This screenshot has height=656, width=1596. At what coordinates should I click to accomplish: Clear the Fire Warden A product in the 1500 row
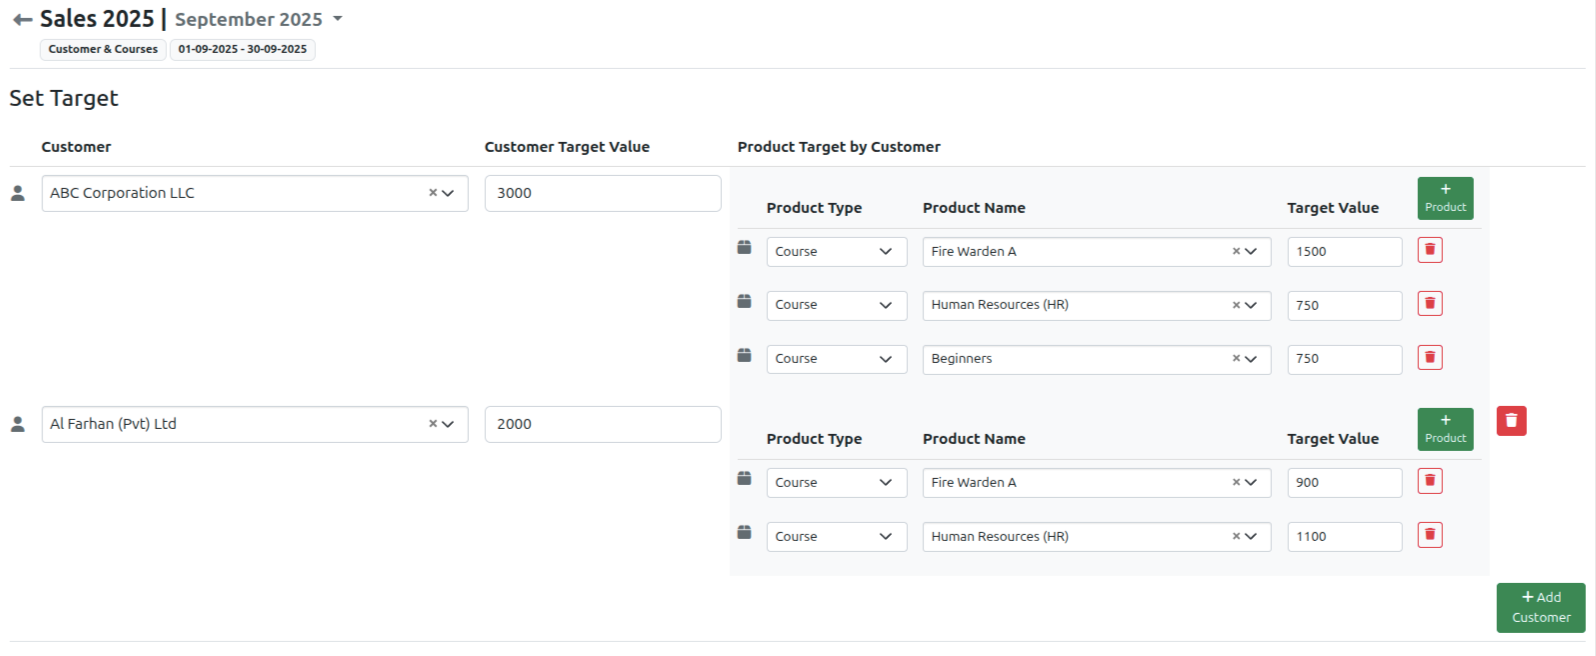1236,252
